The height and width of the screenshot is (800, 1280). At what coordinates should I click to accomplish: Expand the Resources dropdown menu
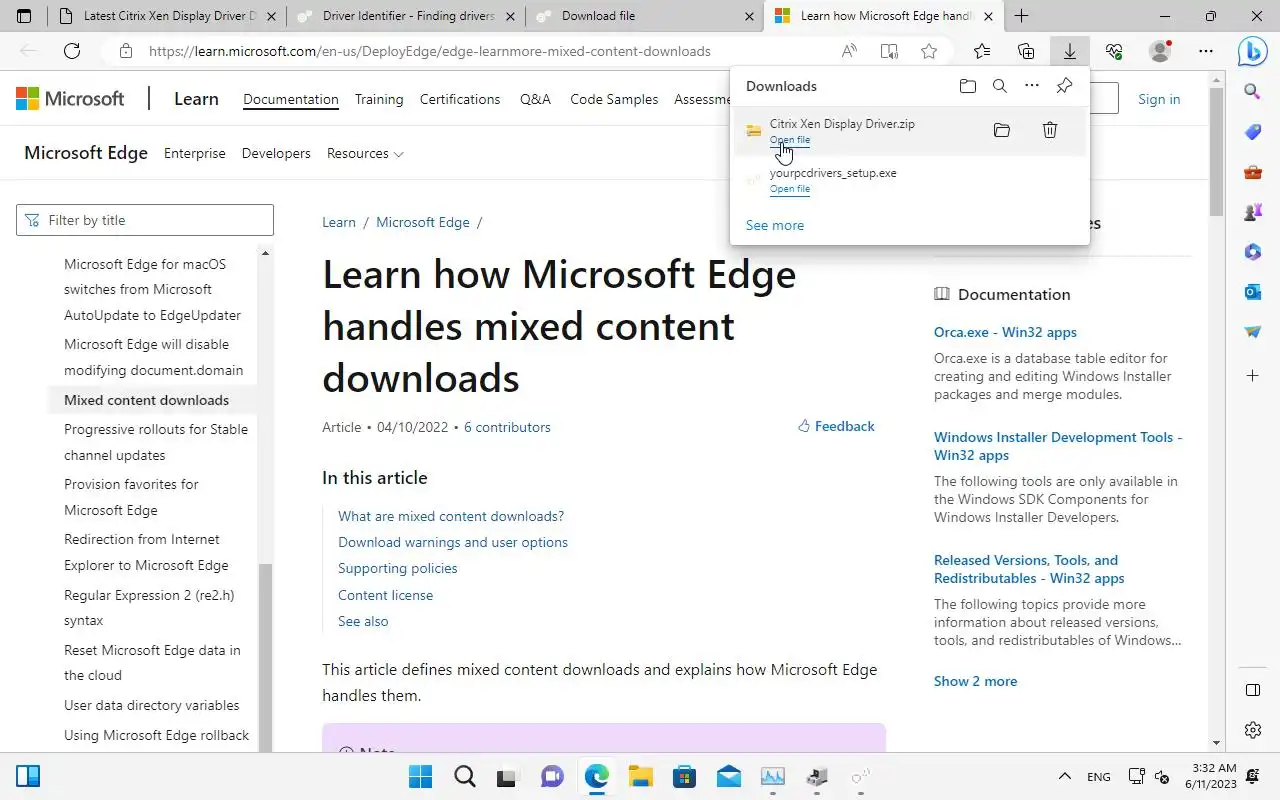tap(365, 153)
